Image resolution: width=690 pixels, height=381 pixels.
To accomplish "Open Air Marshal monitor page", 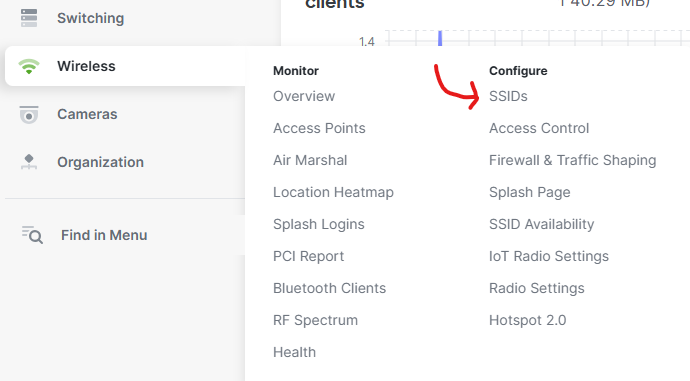I will [x=310, y=160].
